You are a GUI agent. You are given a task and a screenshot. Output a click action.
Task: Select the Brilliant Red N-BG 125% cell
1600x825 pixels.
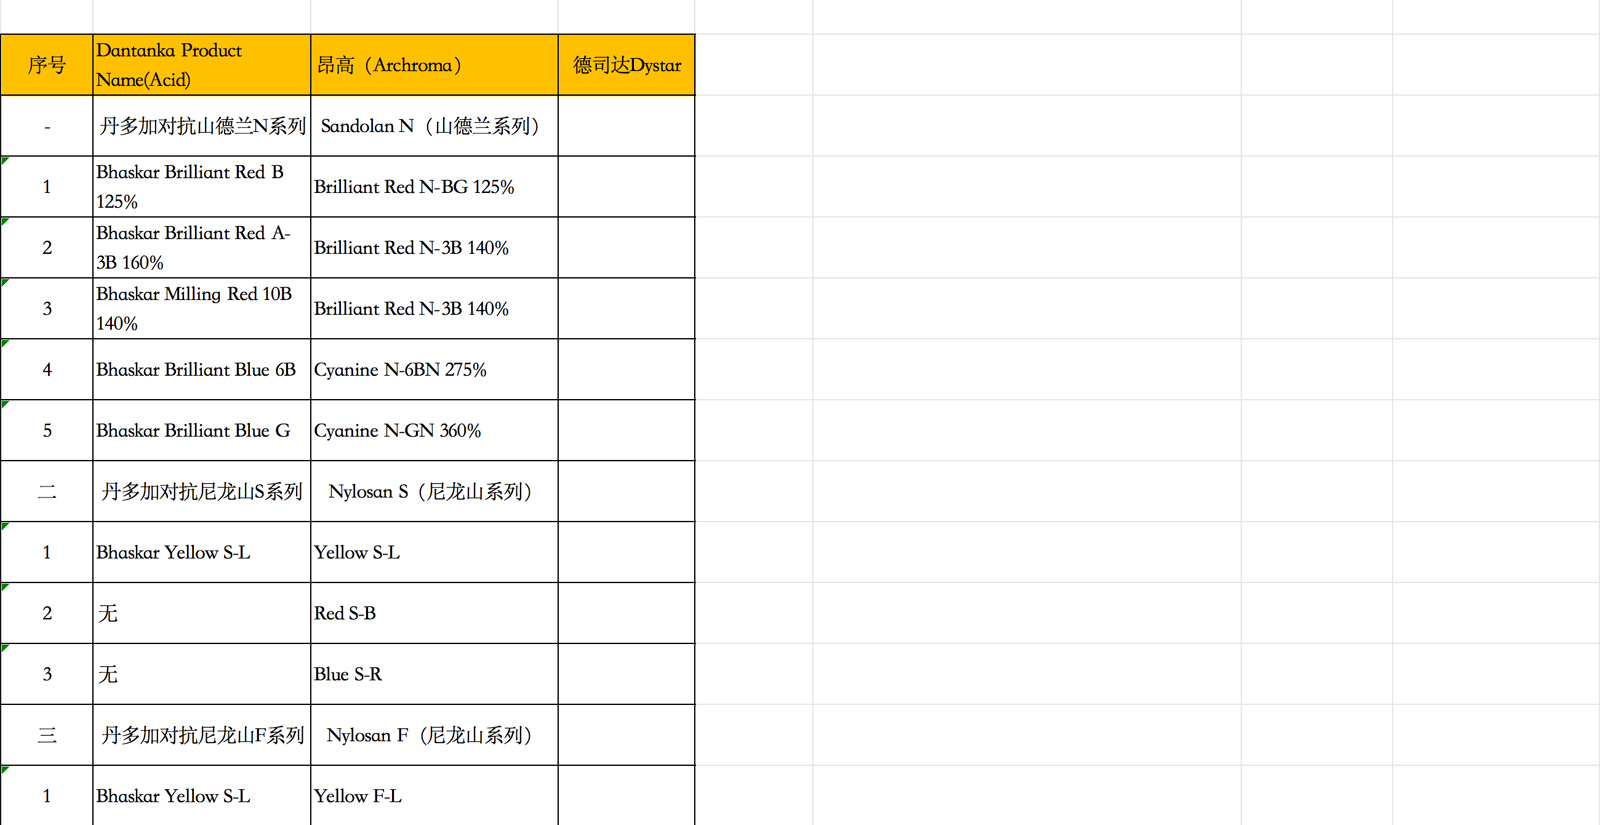point(434,187)
